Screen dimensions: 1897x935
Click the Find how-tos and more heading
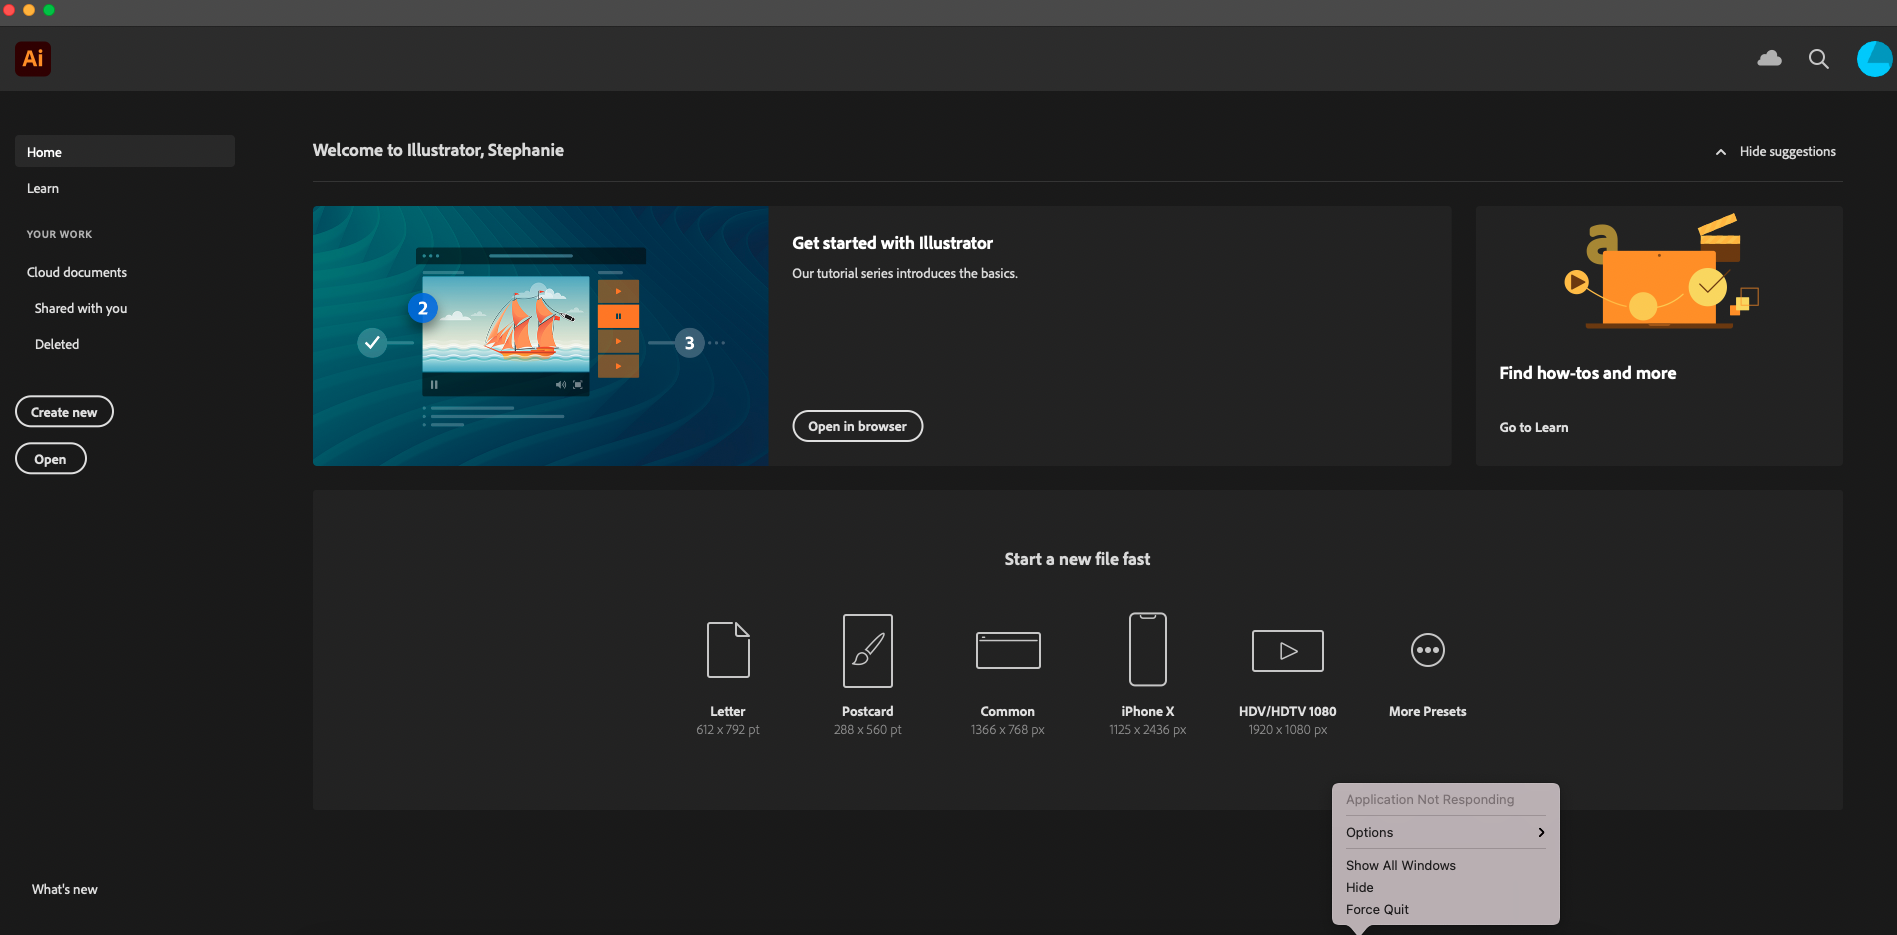click(x=1588, y=373)
